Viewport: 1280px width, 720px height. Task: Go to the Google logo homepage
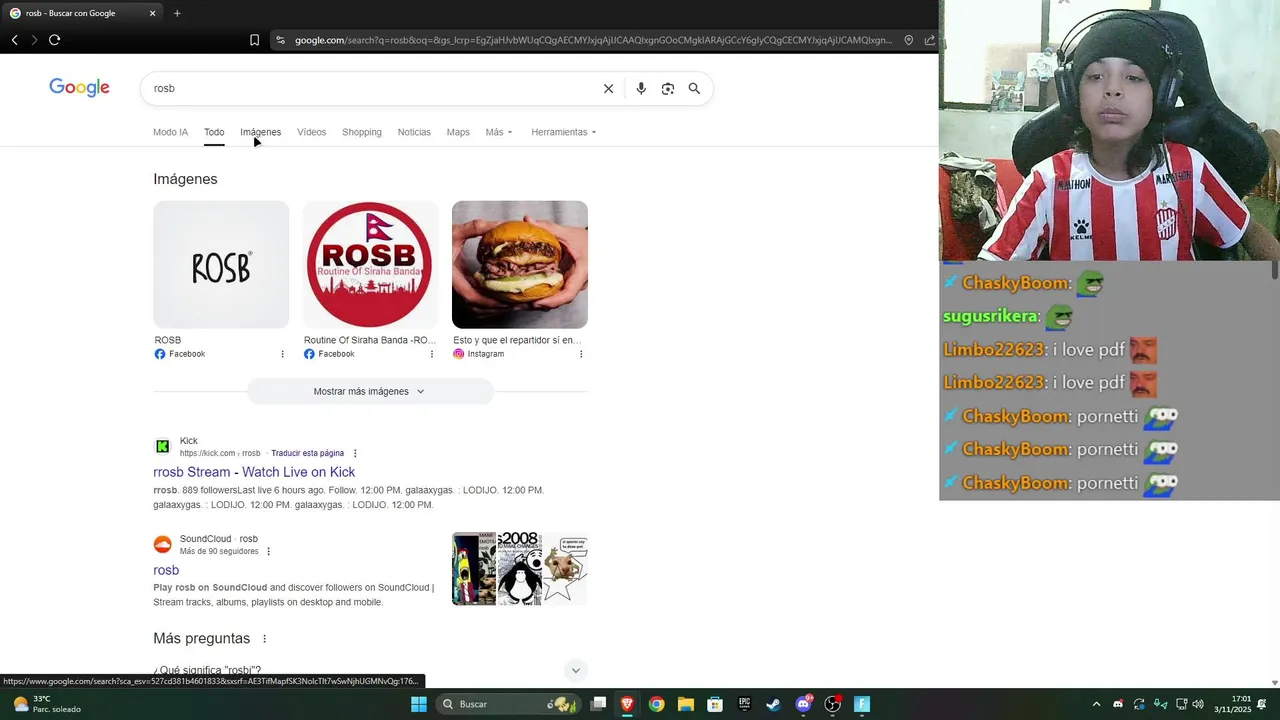[x=79, y=88]
